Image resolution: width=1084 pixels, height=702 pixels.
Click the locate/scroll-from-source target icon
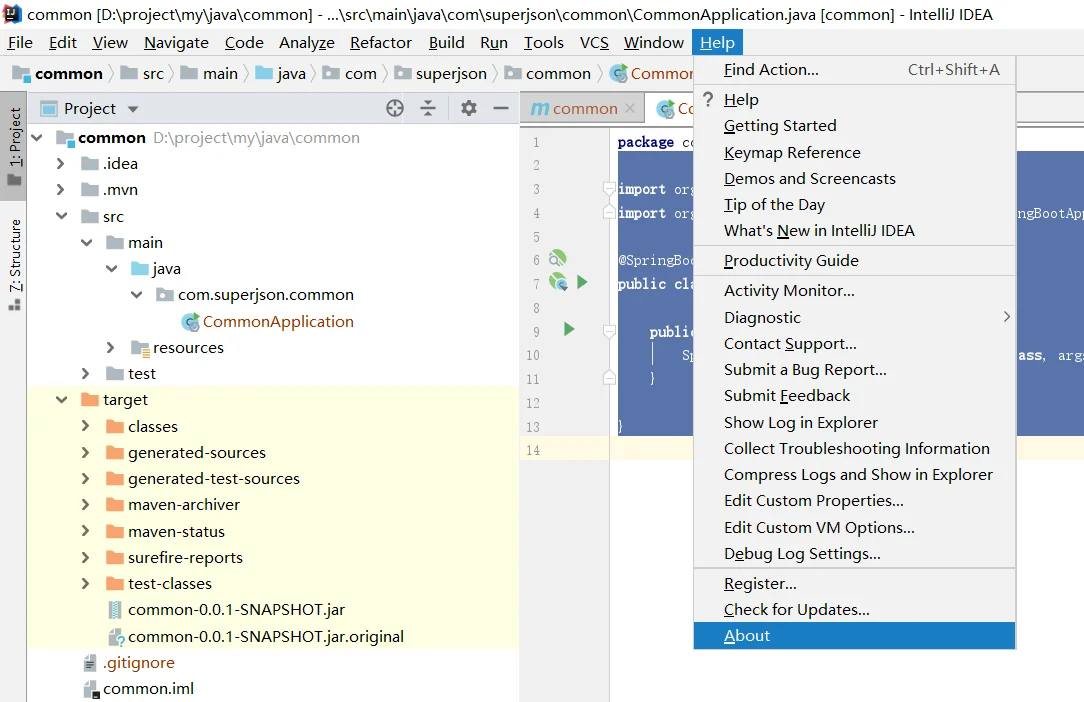(395, 108)
